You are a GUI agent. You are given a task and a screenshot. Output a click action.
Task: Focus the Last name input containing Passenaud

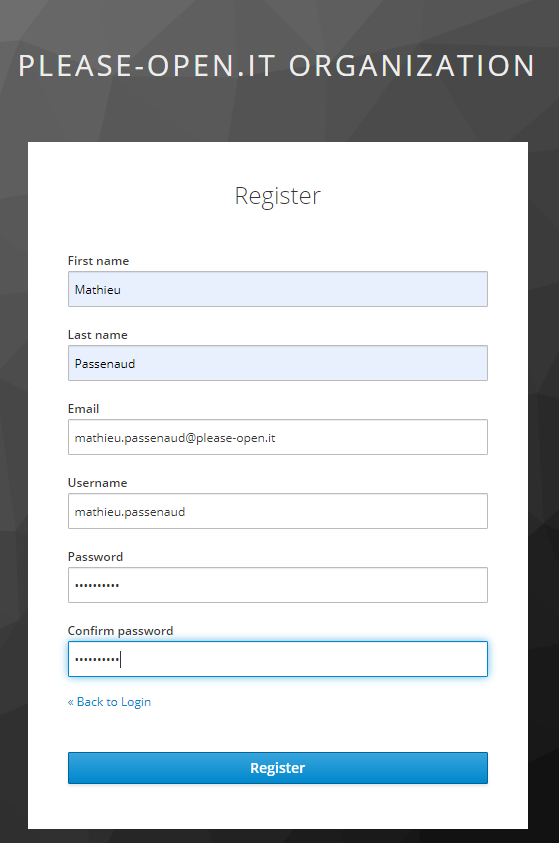coord(277,363)
